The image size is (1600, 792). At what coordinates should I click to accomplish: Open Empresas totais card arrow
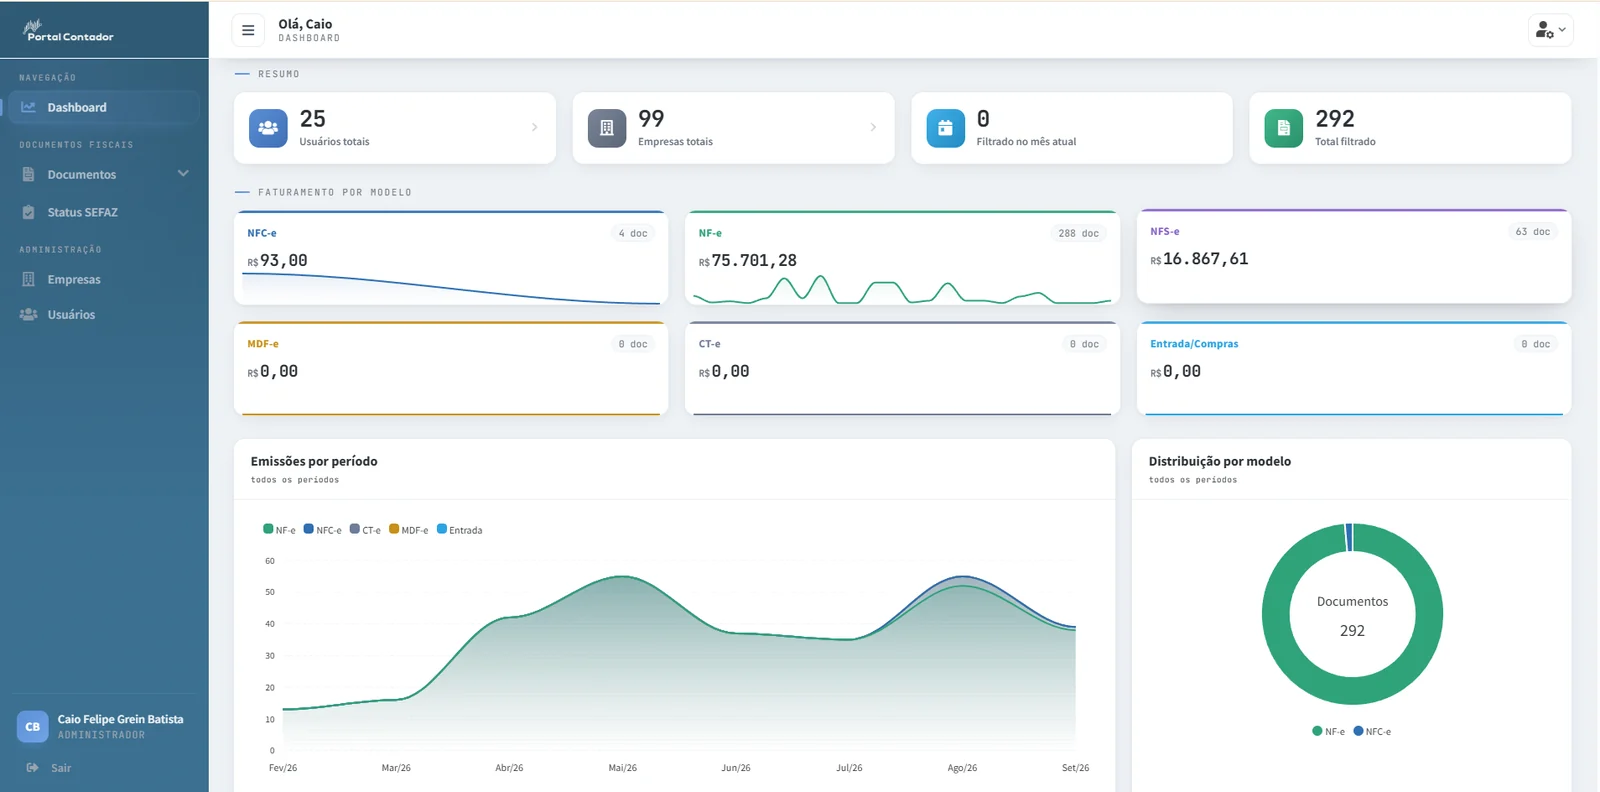[x=873, y=127]
